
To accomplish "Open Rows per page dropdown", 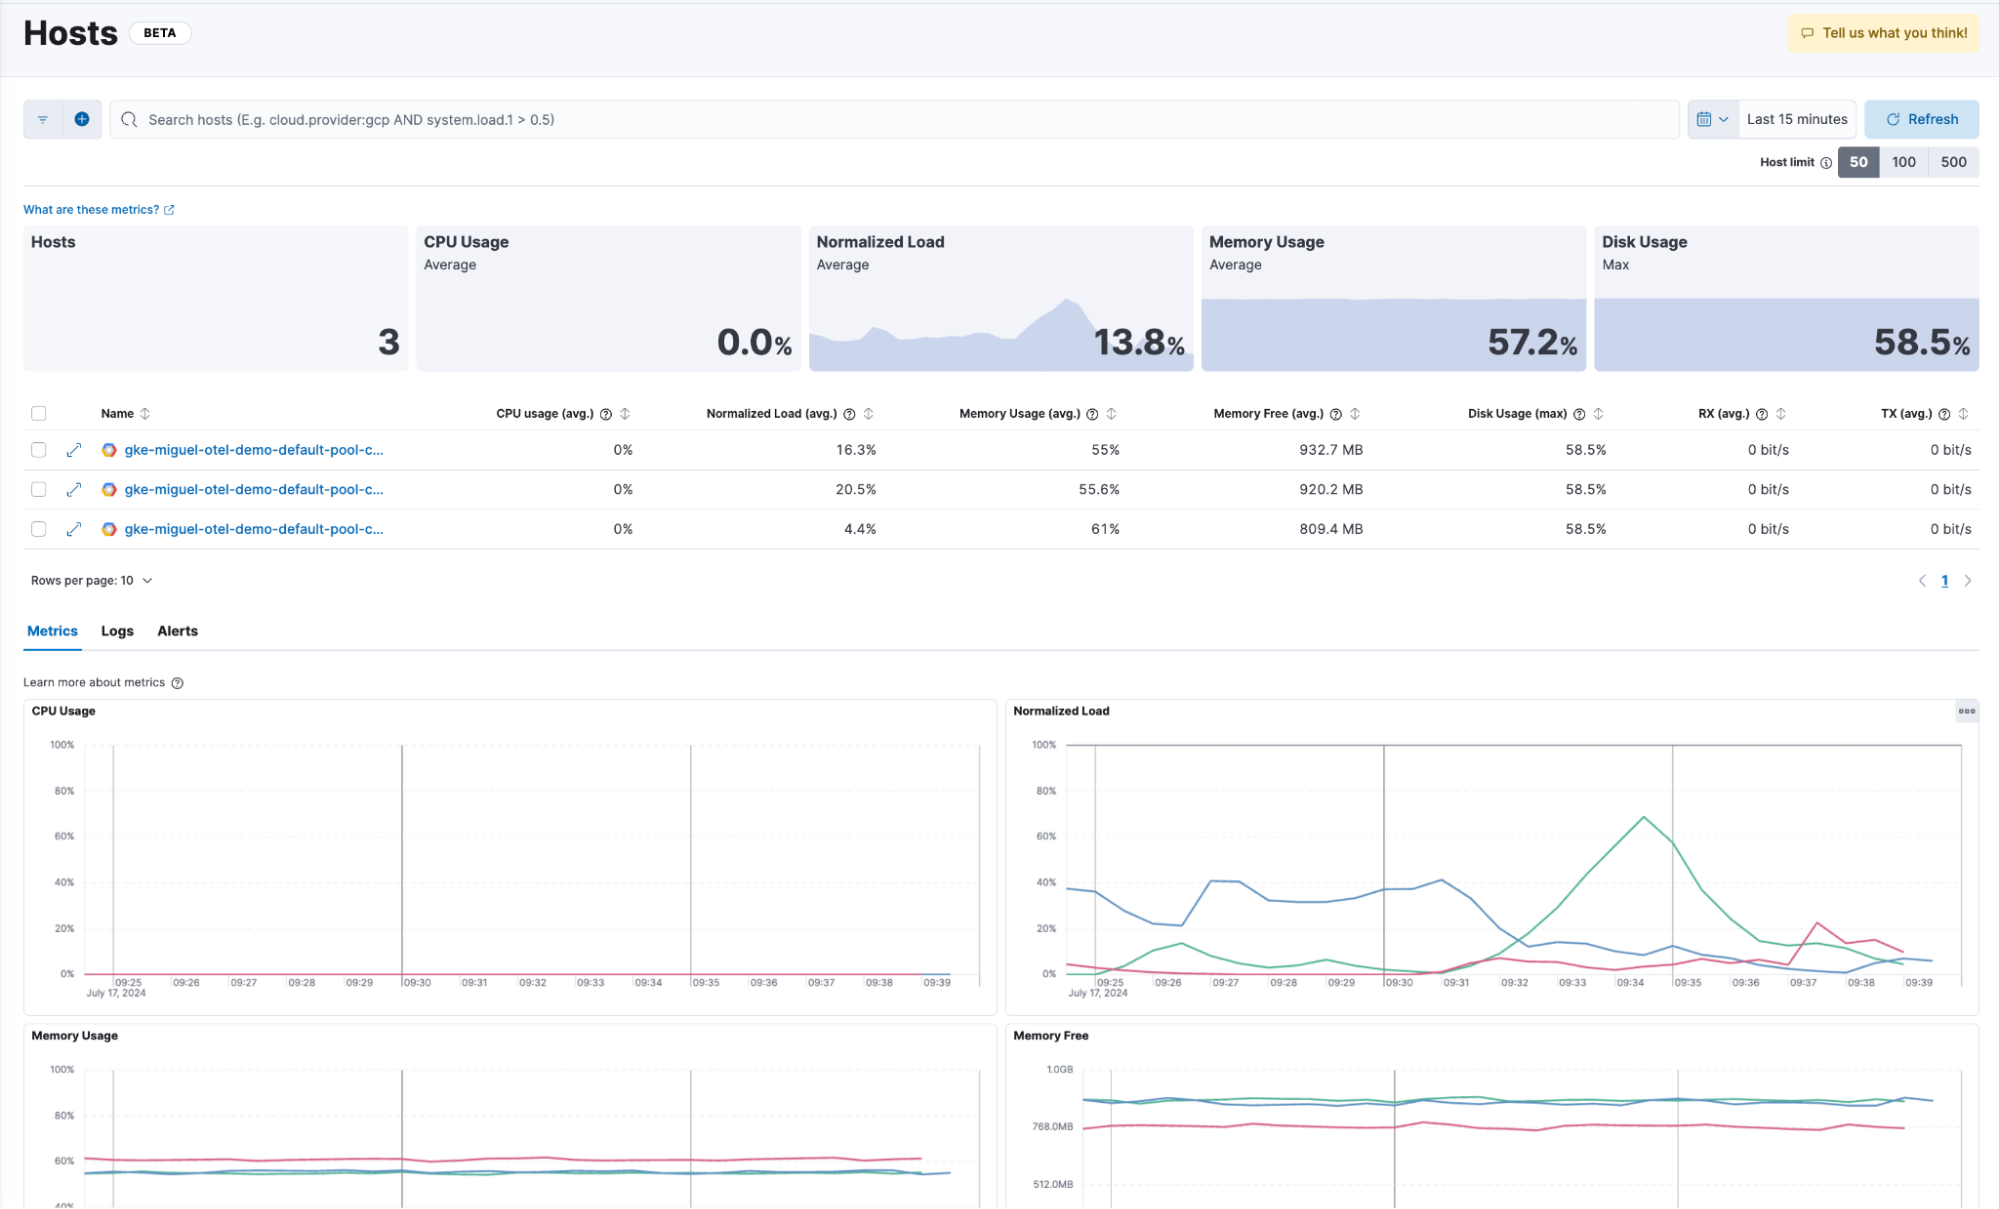I will coord(92,581).
